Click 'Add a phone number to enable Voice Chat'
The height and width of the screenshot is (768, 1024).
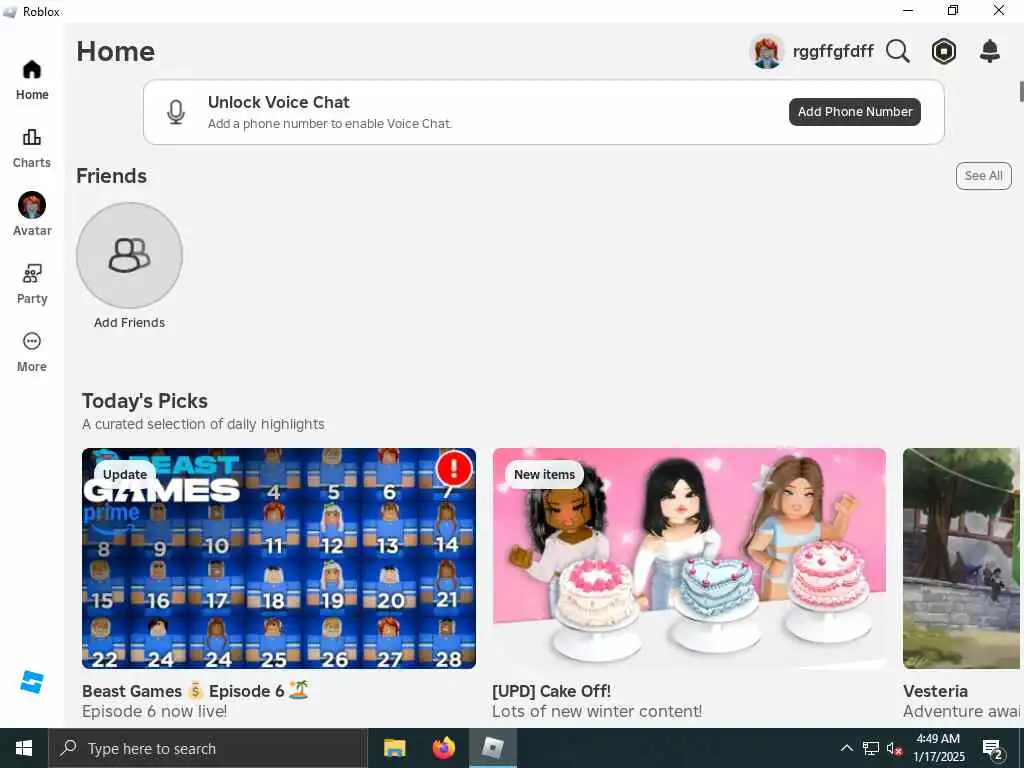330,123
